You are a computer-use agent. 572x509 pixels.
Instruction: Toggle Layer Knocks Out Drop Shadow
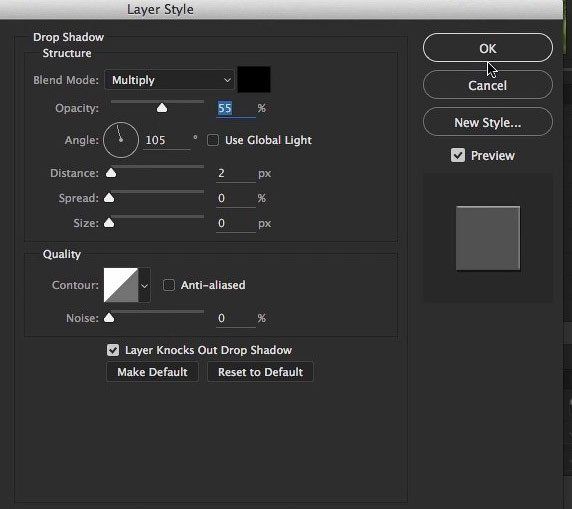pos(113,350)
